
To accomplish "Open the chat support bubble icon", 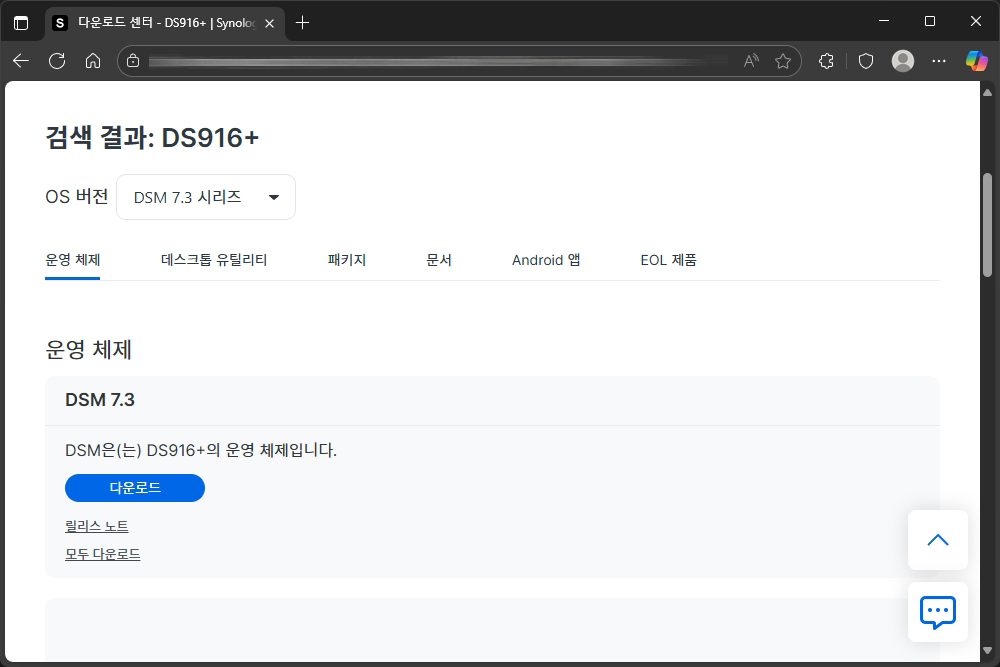I will point(938,612).
